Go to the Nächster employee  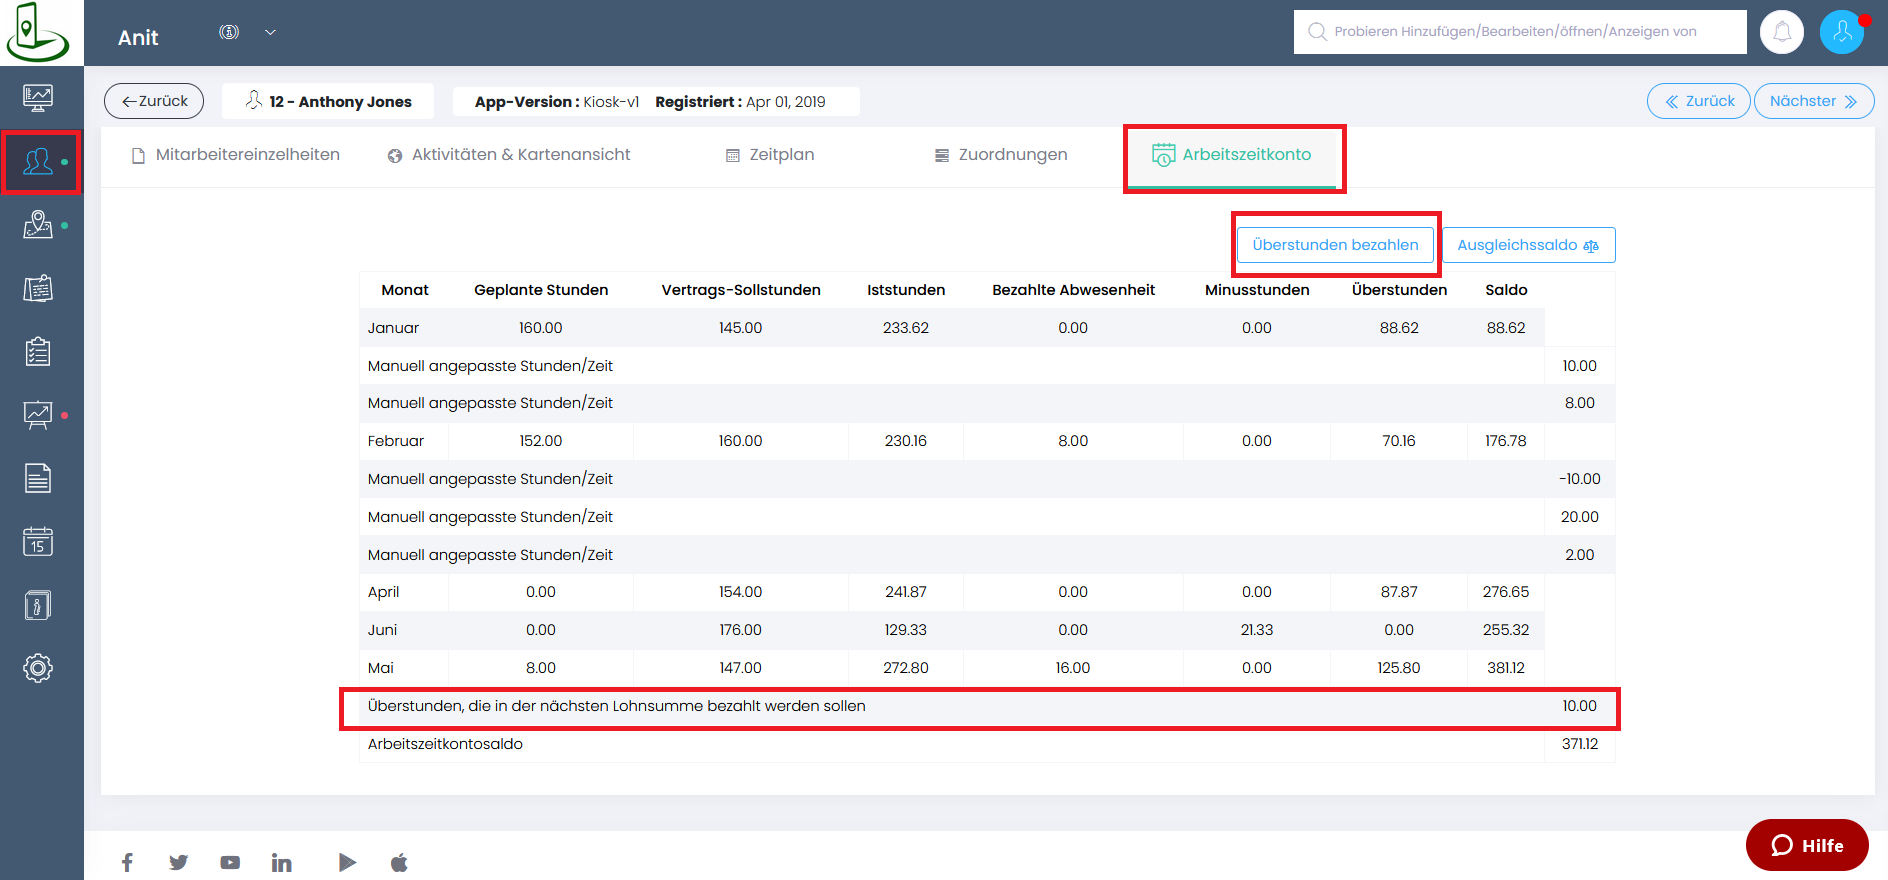tap(1813, 101)
